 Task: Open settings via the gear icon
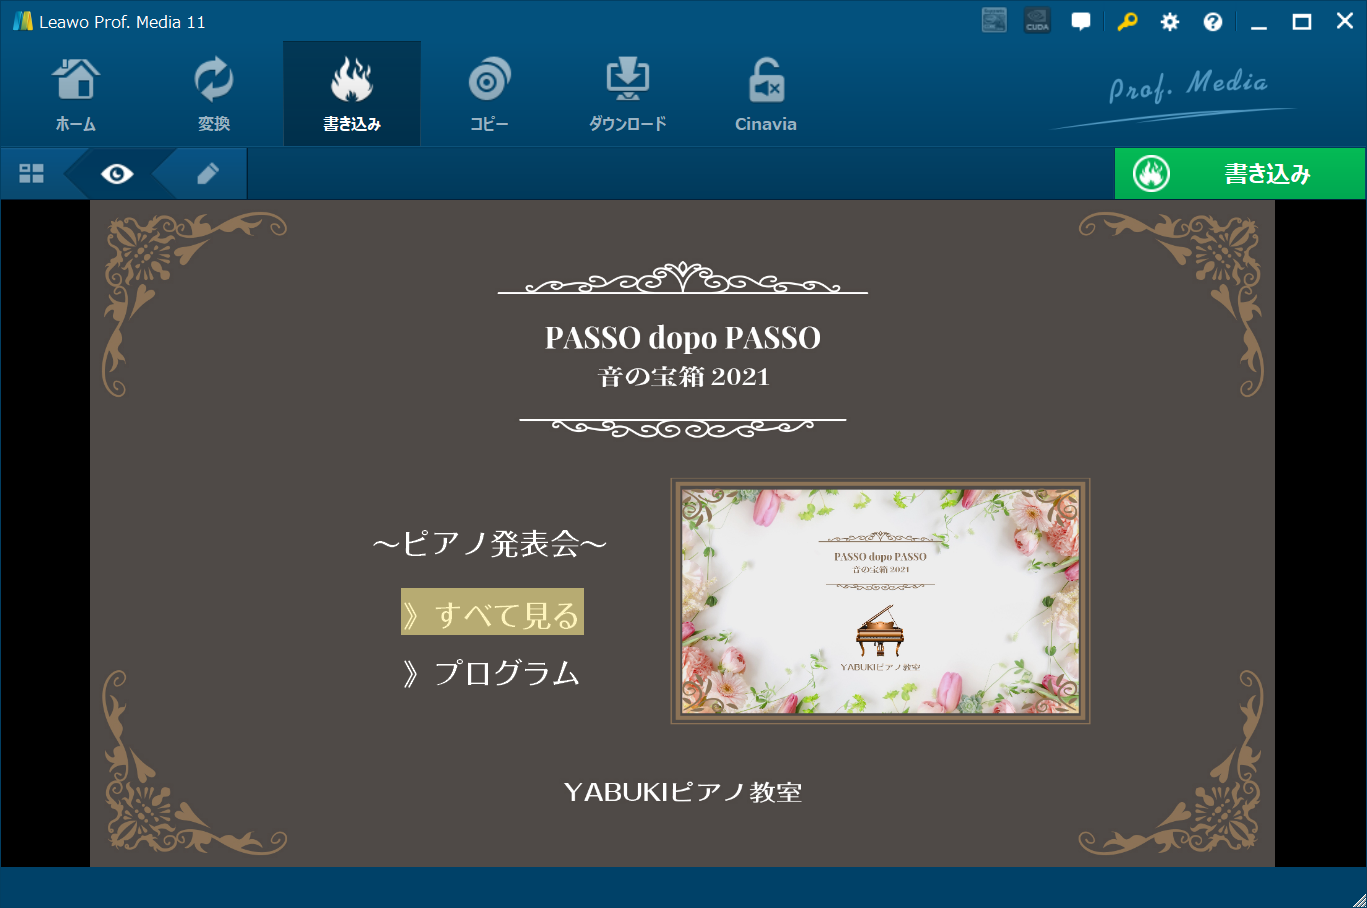click(x=1169, y=21)
